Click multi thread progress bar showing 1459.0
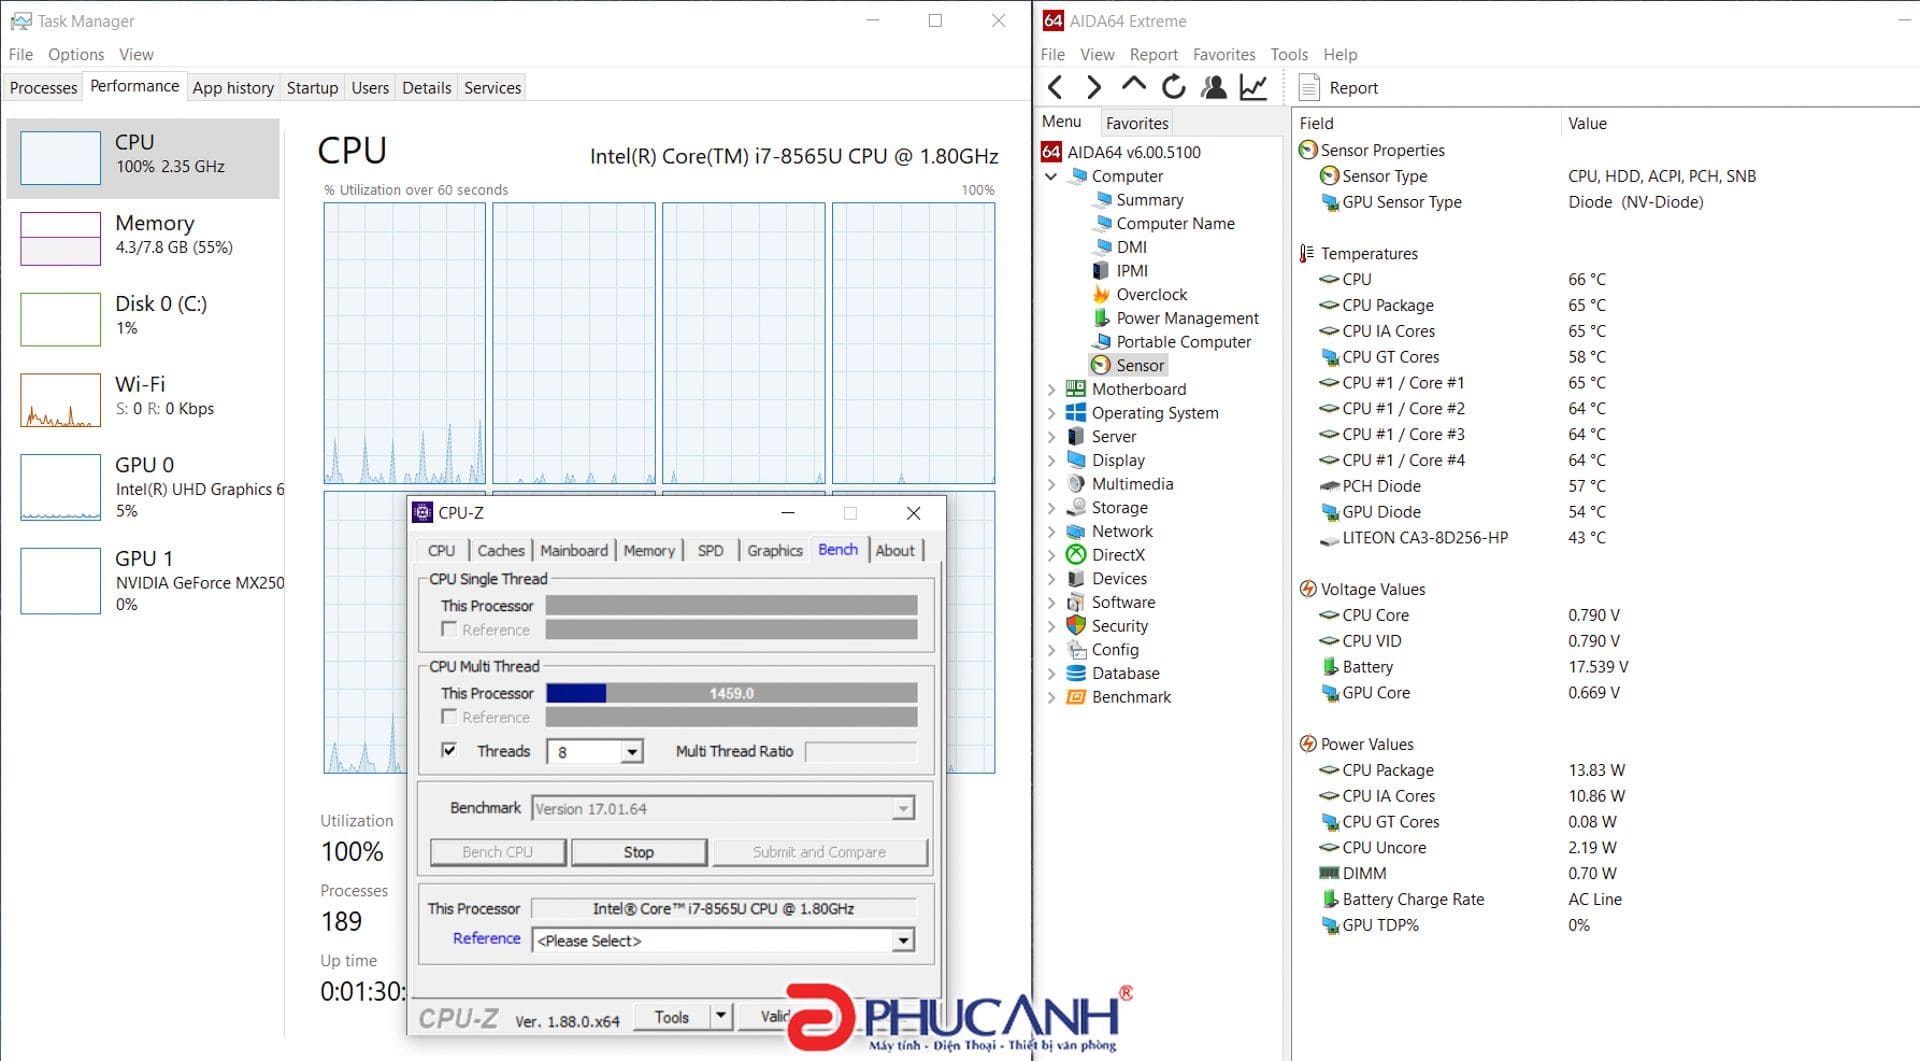 (731, 693)
